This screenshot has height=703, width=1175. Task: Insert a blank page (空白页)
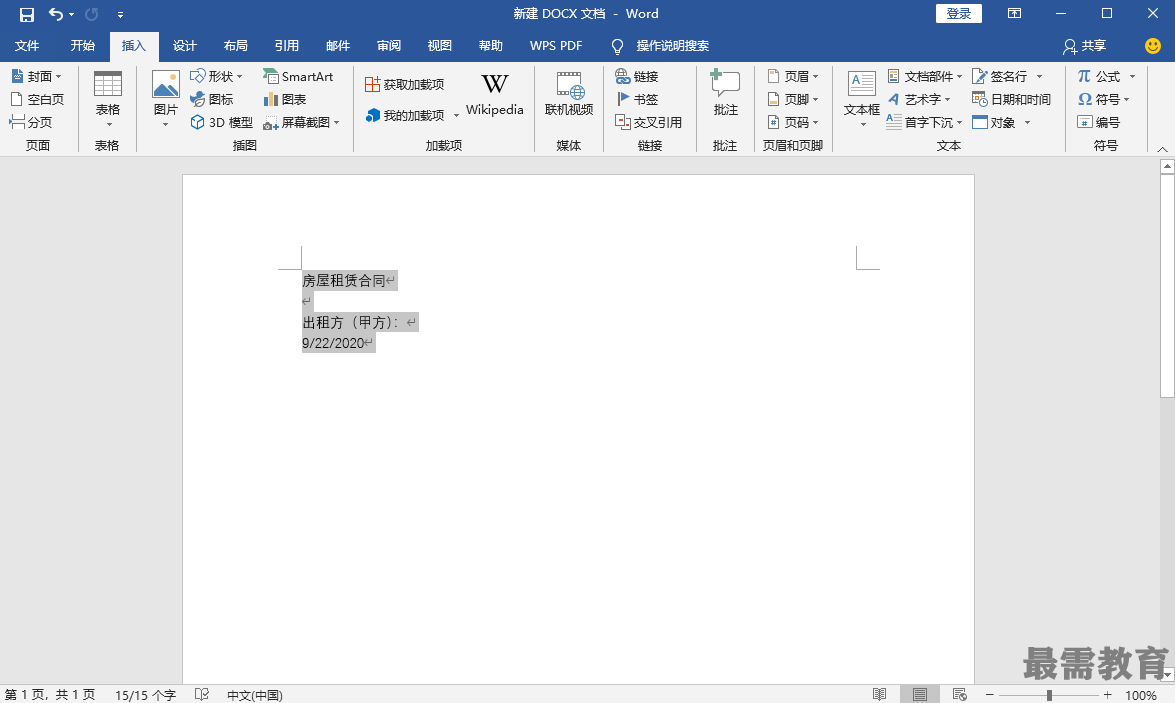tap(37, 99)
